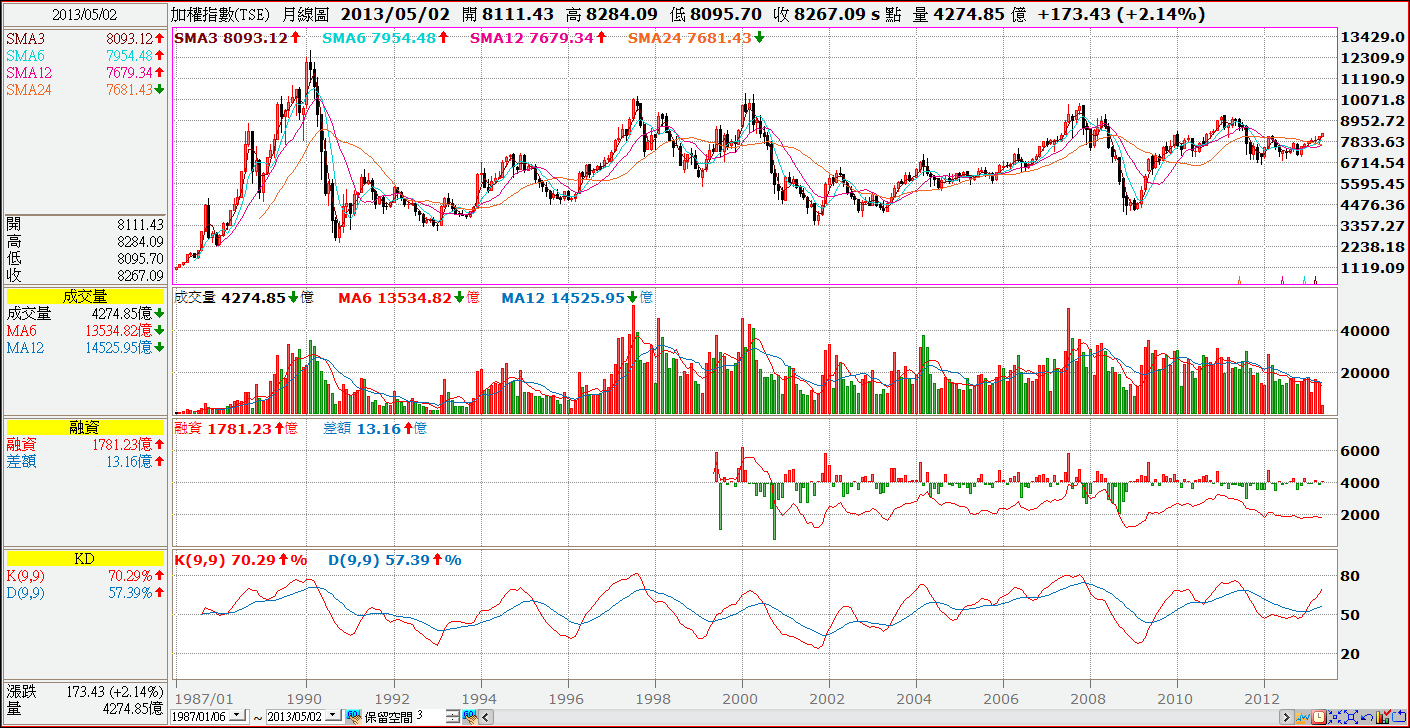Viewport: 1410px width, 728px height.
Task: Click the 漲跌 173.43 (+2.14%) row
Action: pyautogui.click(x=84, y=691)
